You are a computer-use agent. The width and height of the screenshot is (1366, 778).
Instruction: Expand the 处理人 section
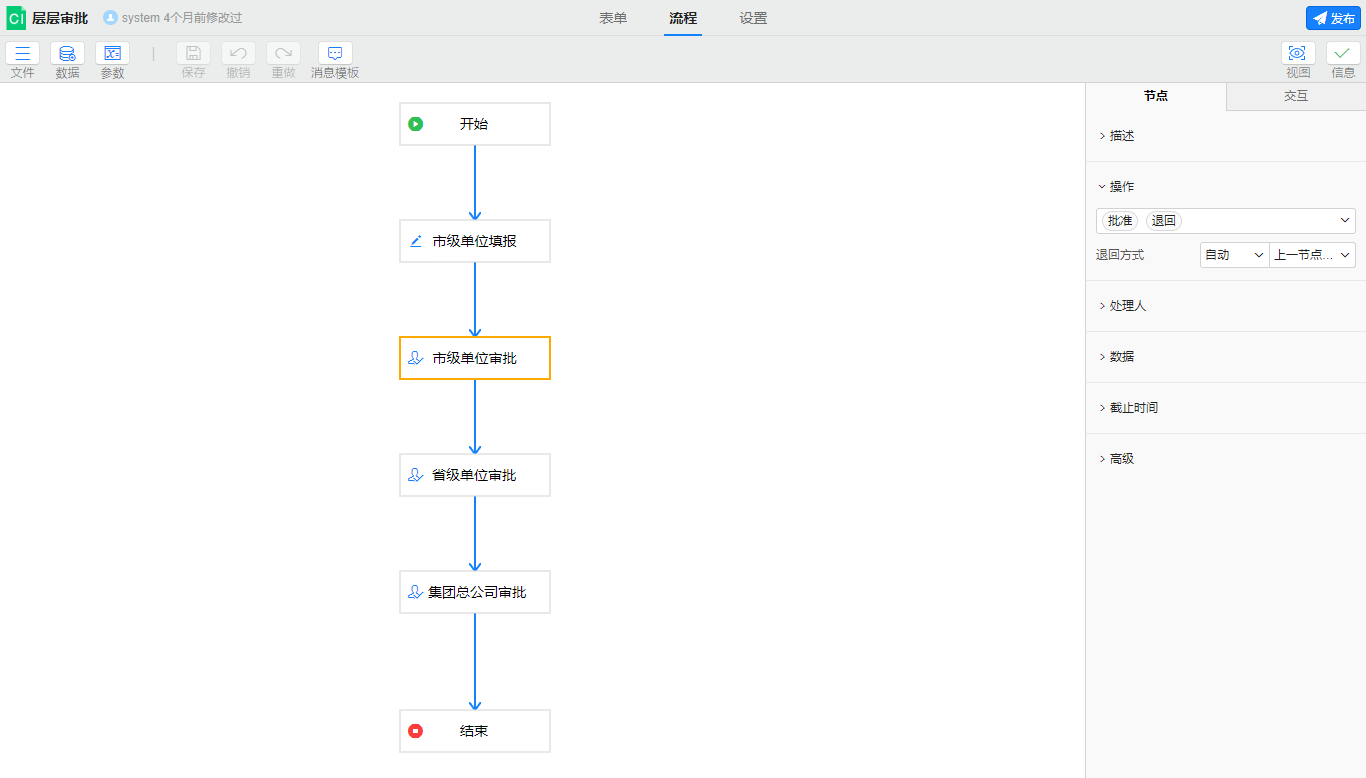pos(1127,306)
